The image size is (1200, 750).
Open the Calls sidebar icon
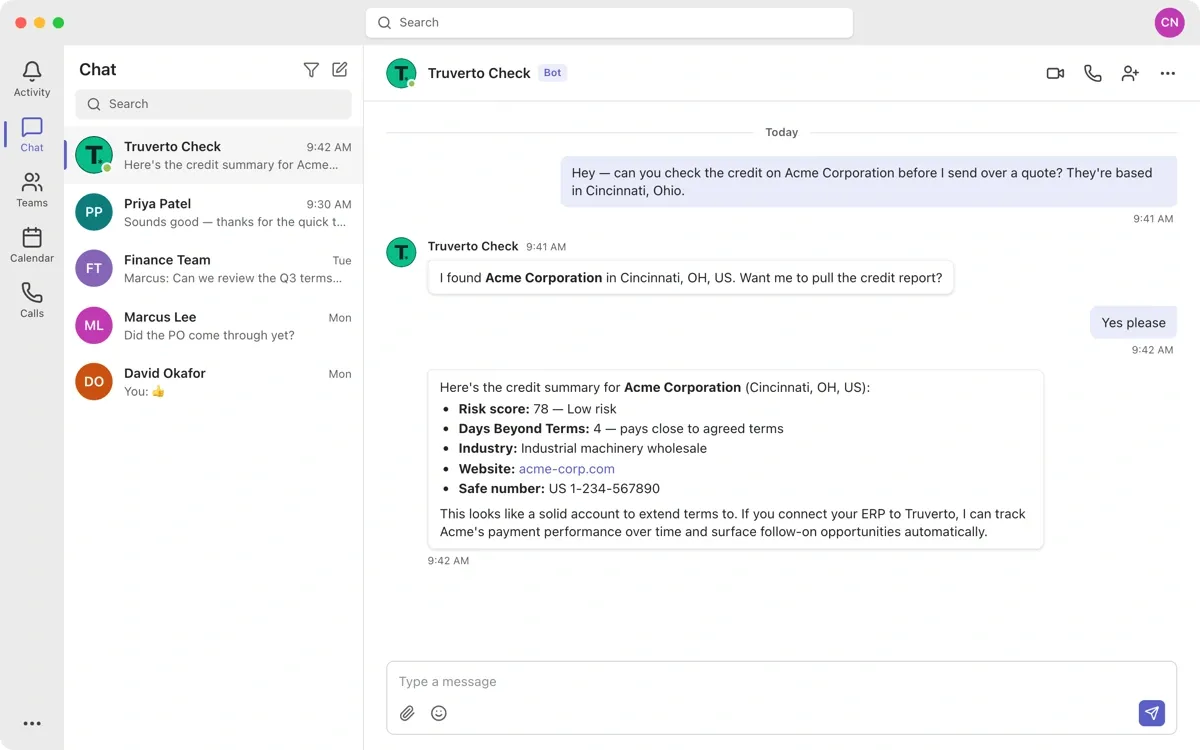(32, 292)
